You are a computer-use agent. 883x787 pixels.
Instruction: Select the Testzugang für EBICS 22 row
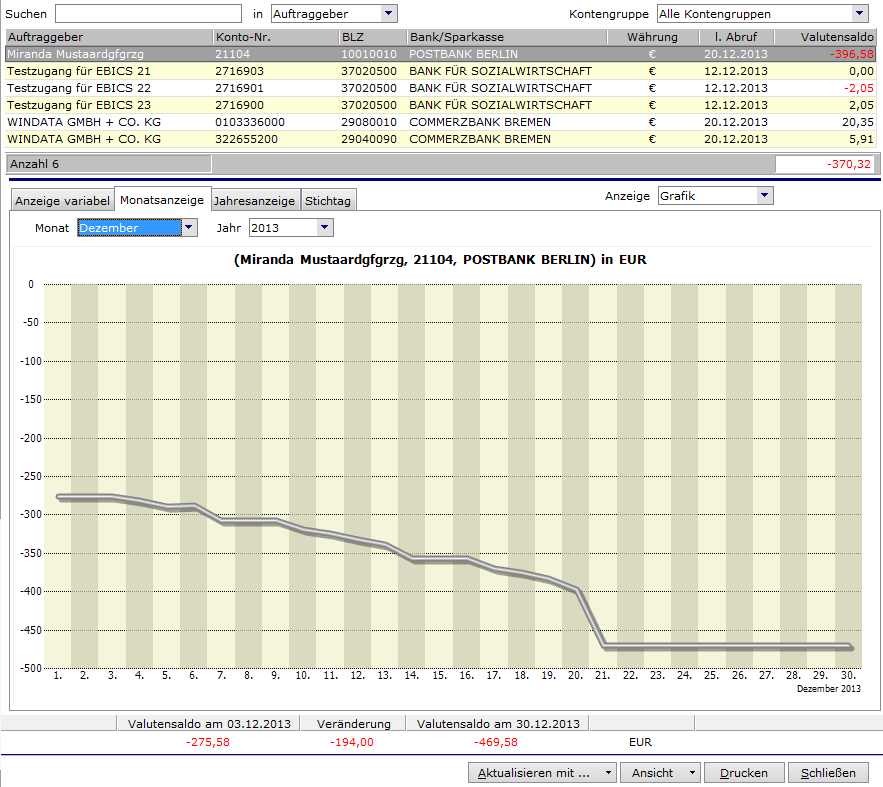pos(440,88)
